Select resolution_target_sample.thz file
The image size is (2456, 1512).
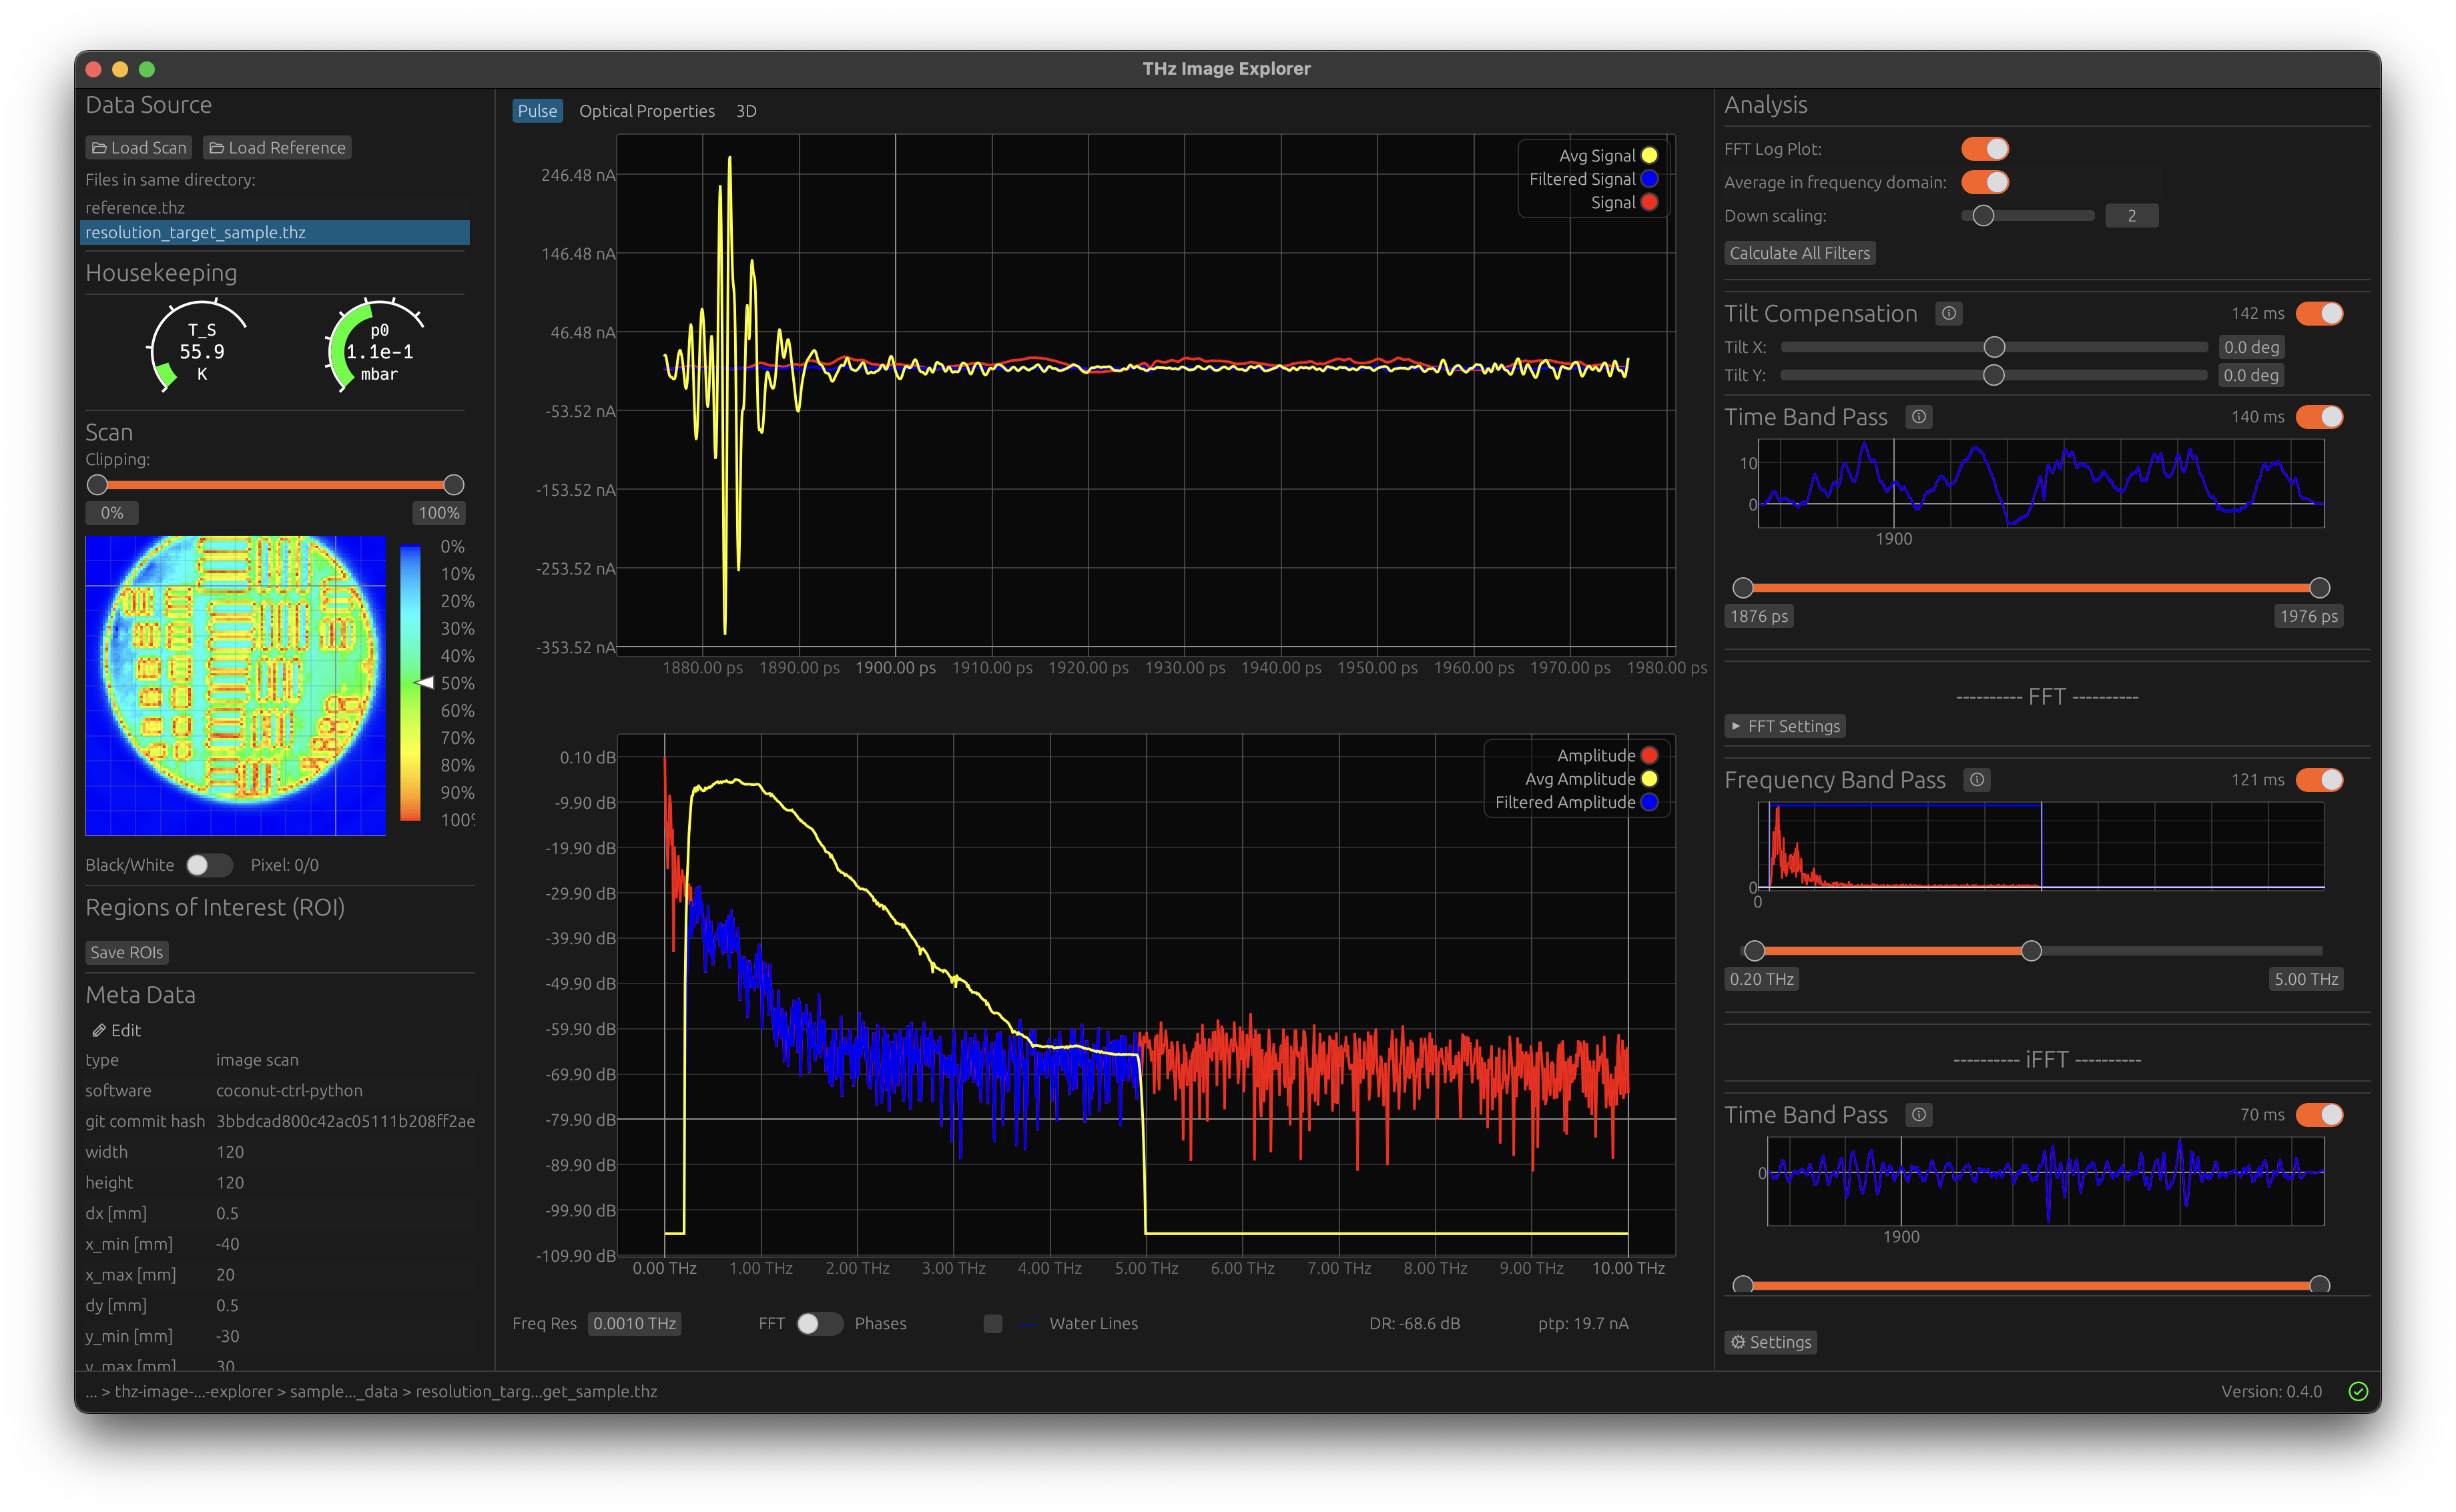pos(274,233)
